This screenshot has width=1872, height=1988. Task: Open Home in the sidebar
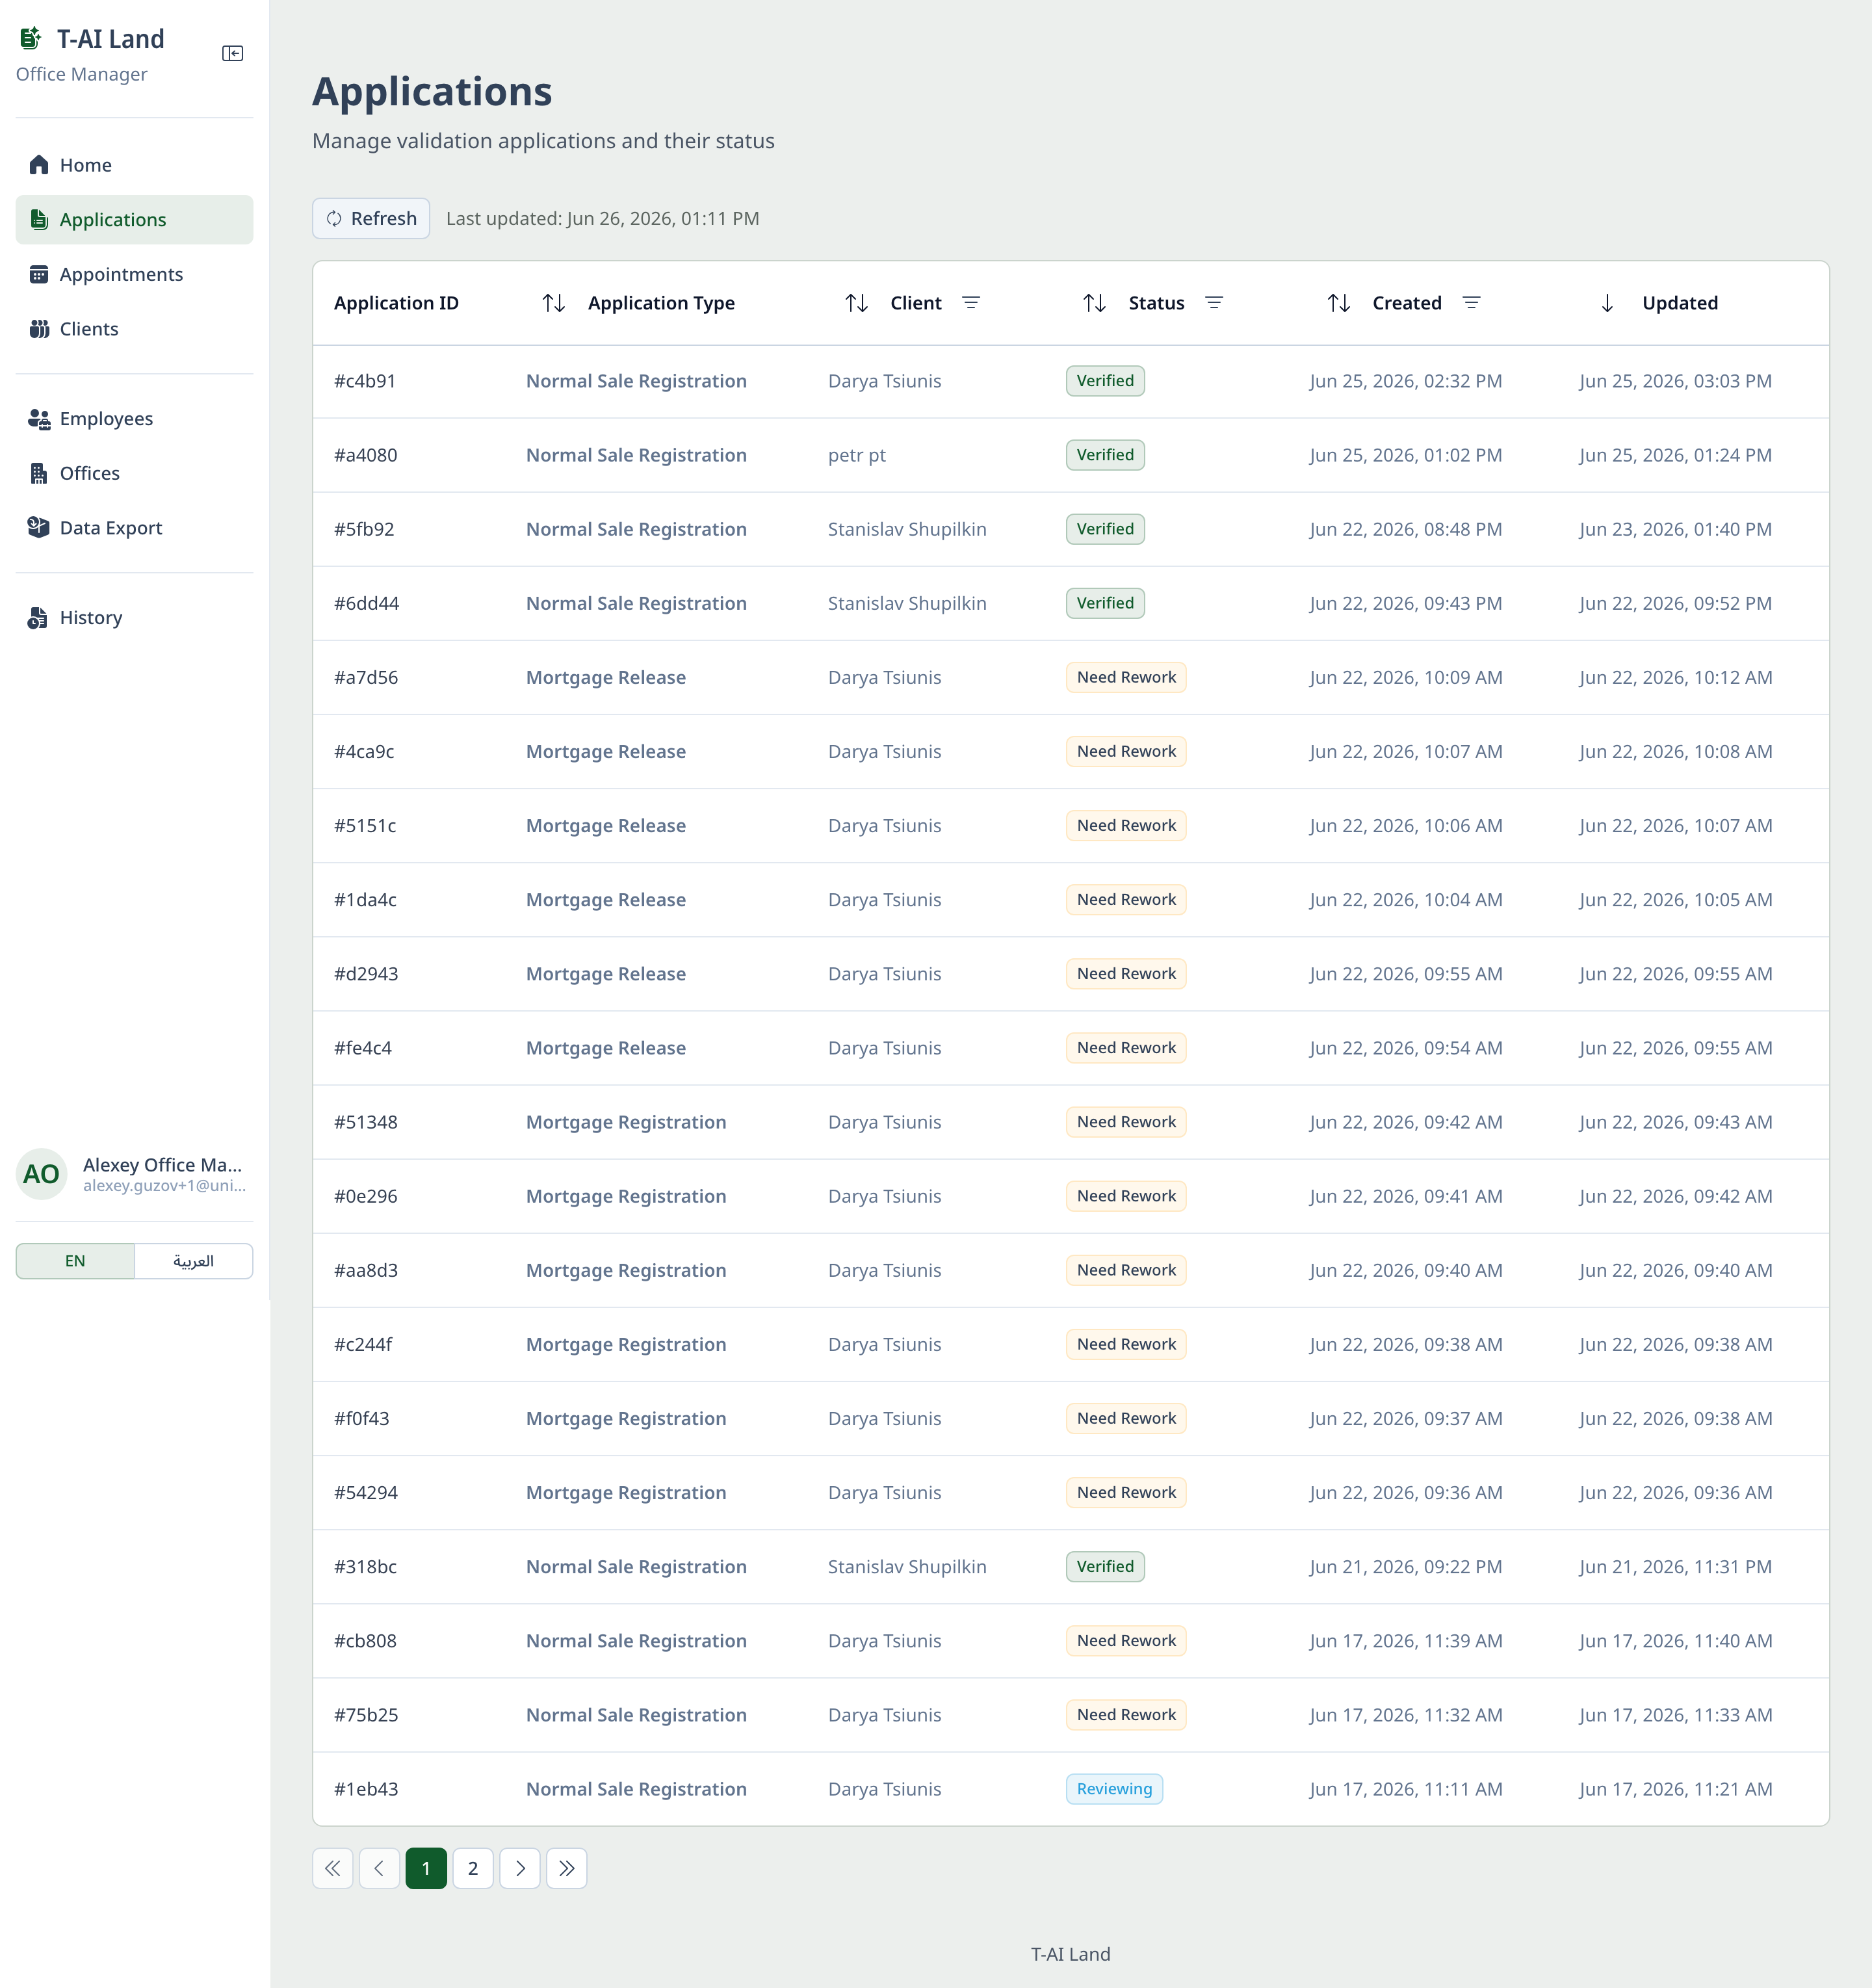coord(135,165)
